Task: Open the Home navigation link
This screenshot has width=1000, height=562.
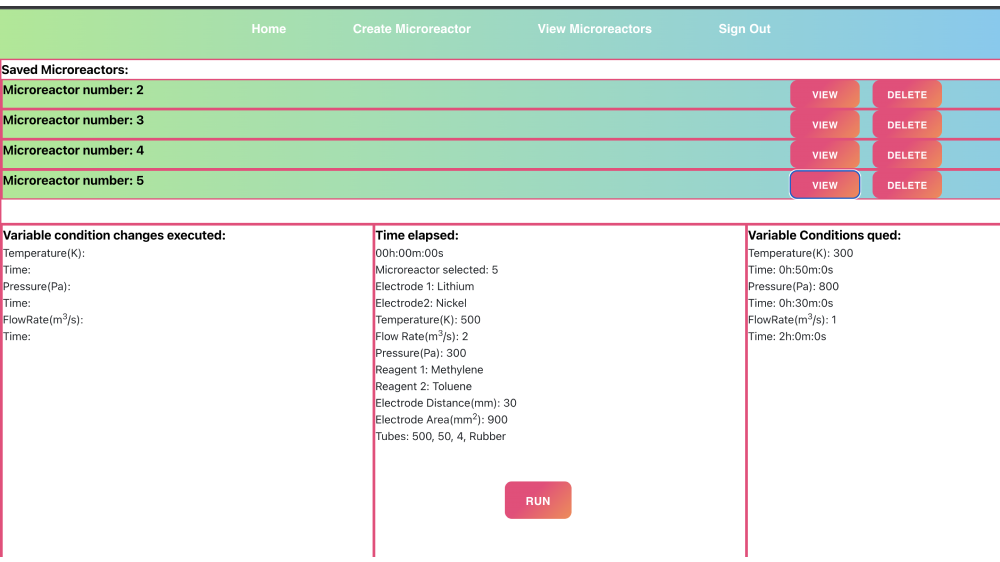Action: coord(268,29)
